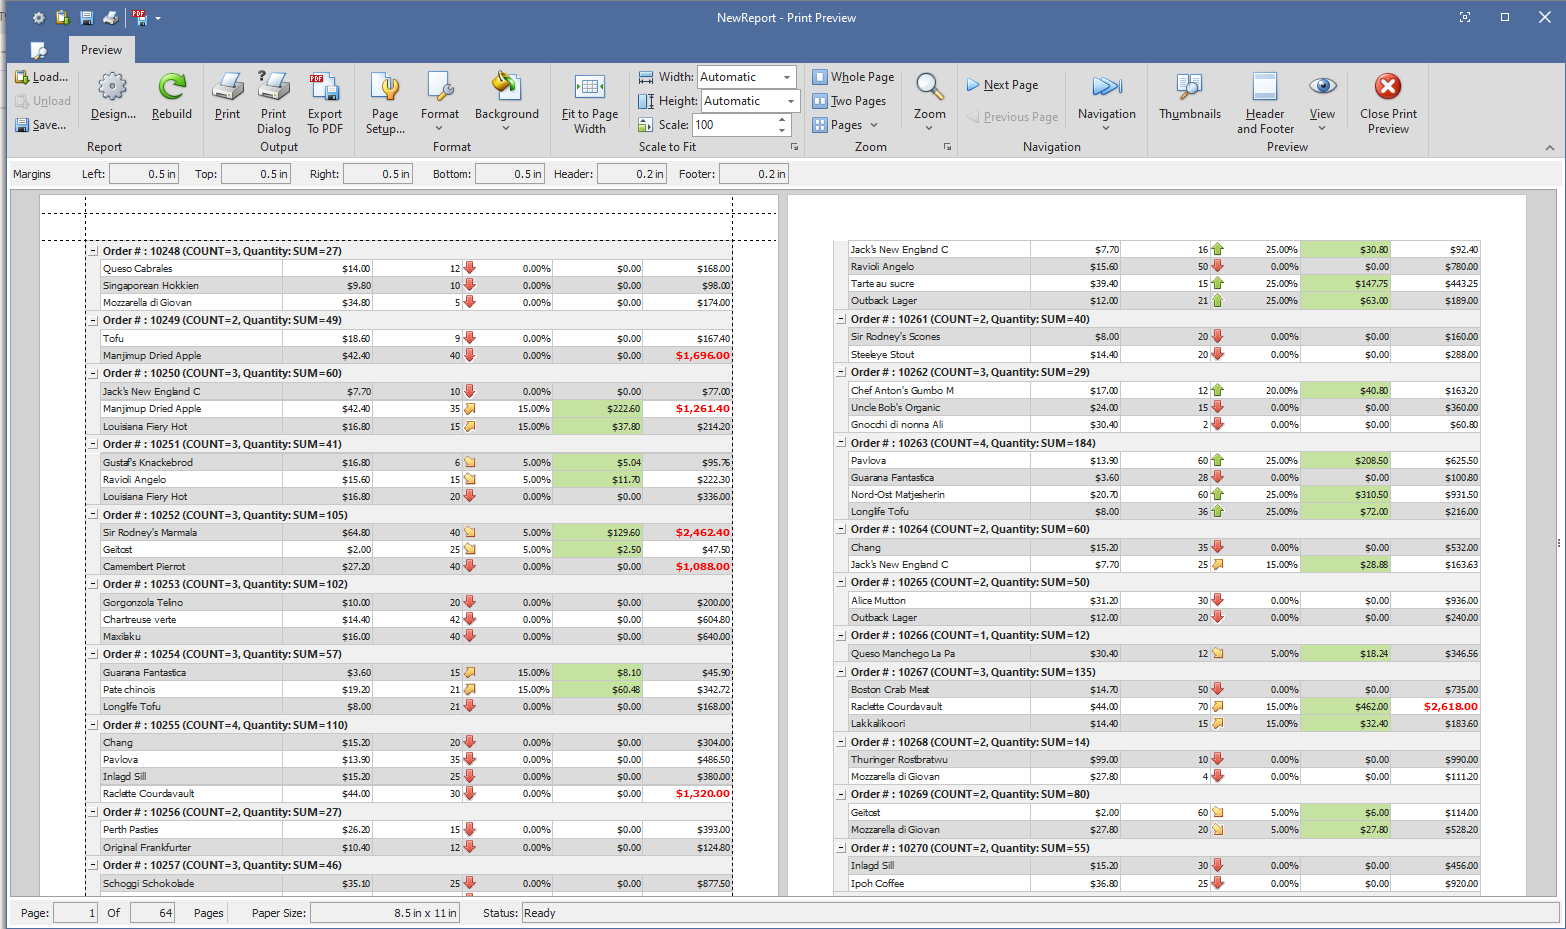Edit the Bottom margin field

click(510, 174)
